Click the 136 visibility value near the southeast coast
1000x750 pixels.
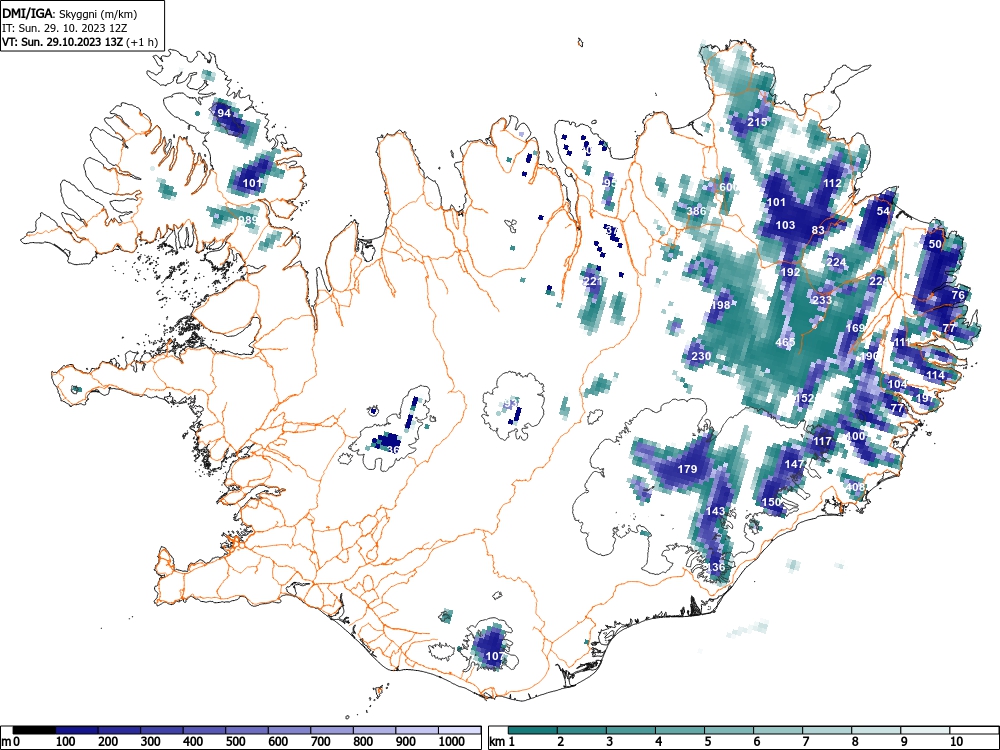[716, 567]
